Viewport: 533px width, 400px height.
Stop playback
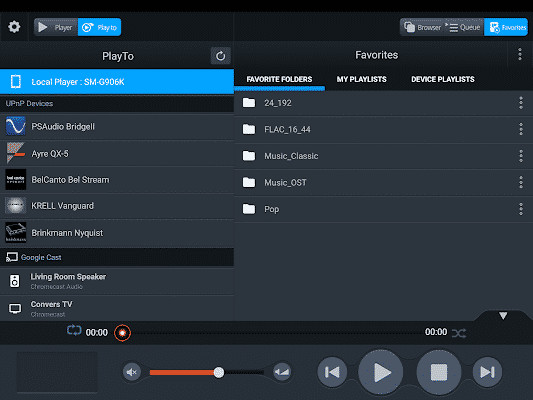click(x=439, y=372)
